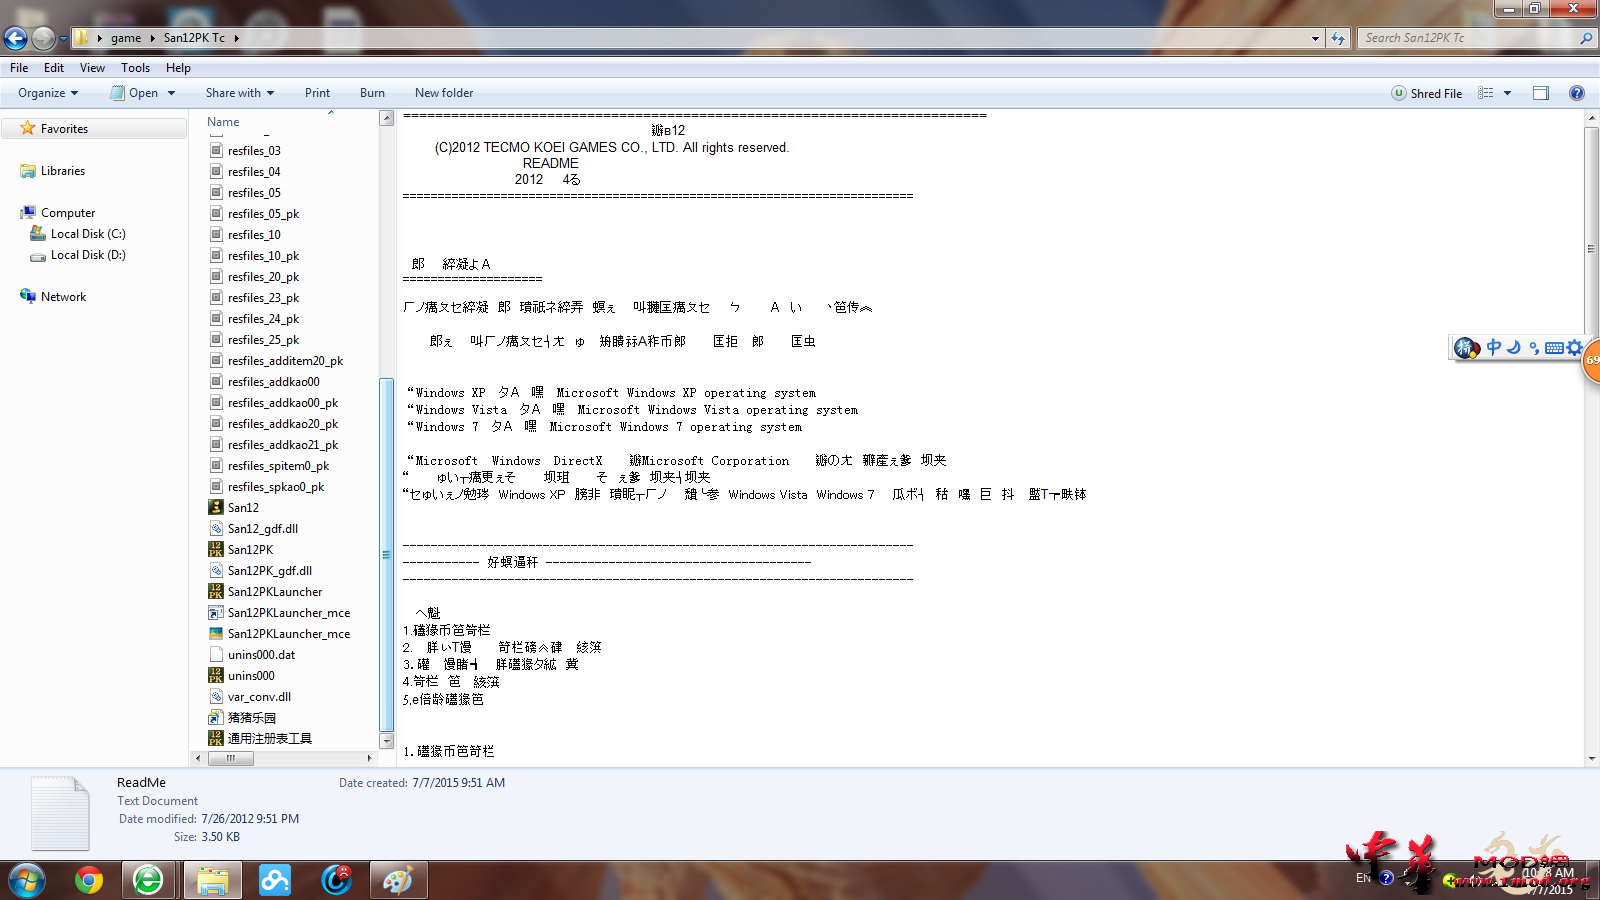Click the Forward navigation arrow
Screen dimensions: 1600x900
[x=43, y=38]
